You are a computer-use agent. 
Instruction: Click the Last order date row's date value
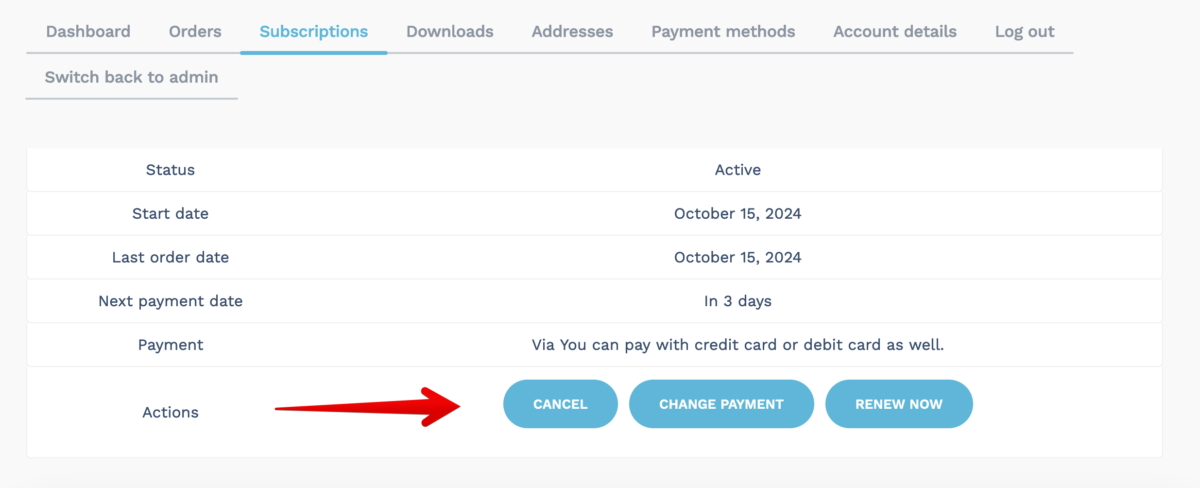tap(737, 257)
